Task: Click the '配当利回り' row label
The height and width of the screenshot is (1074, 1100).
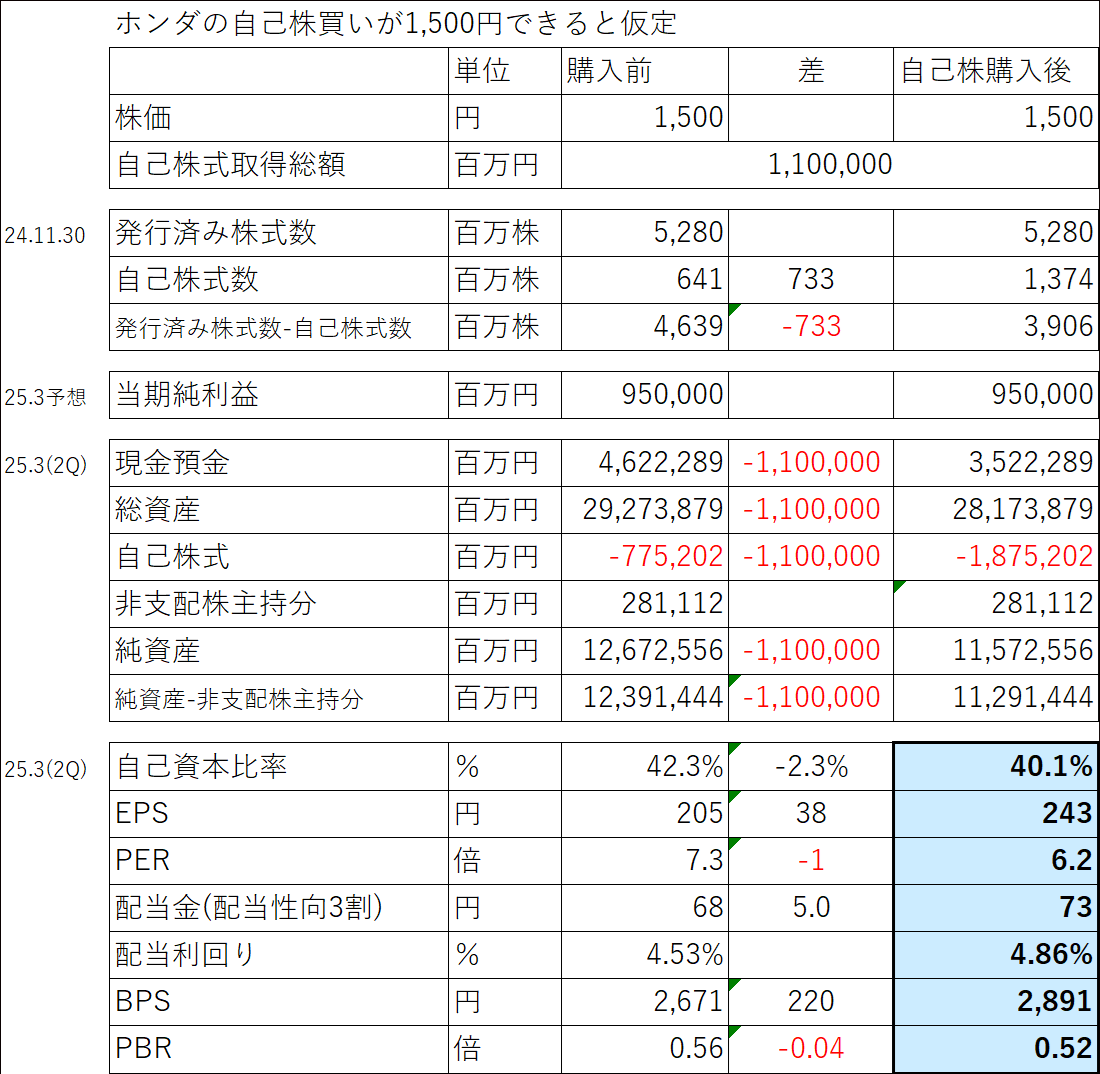Action: 185,955
